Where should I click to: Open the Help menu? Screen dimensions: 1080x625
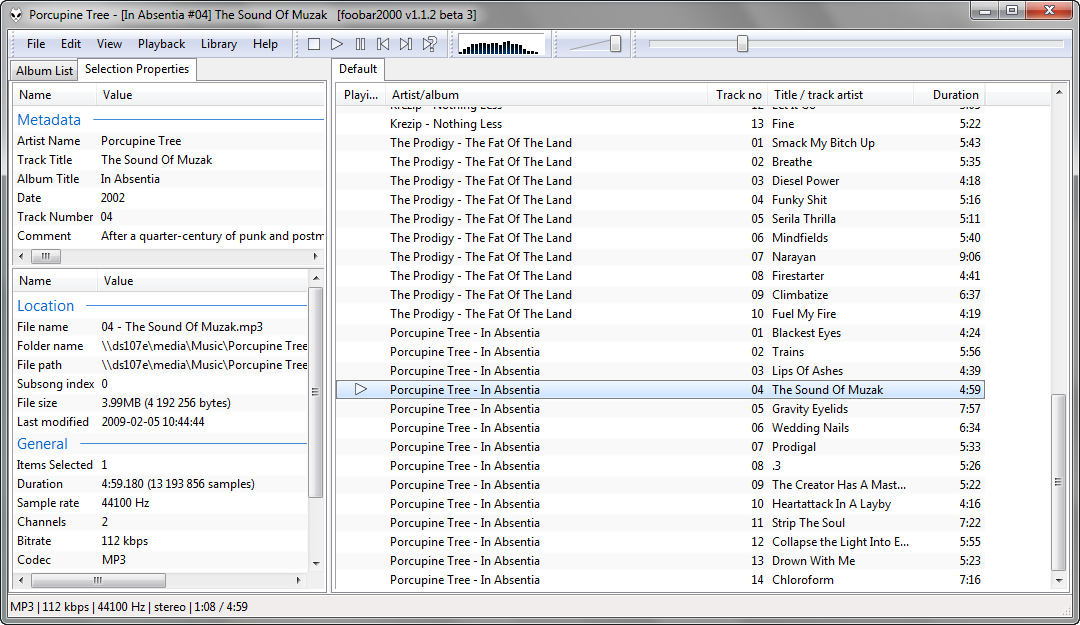[265, 44]
